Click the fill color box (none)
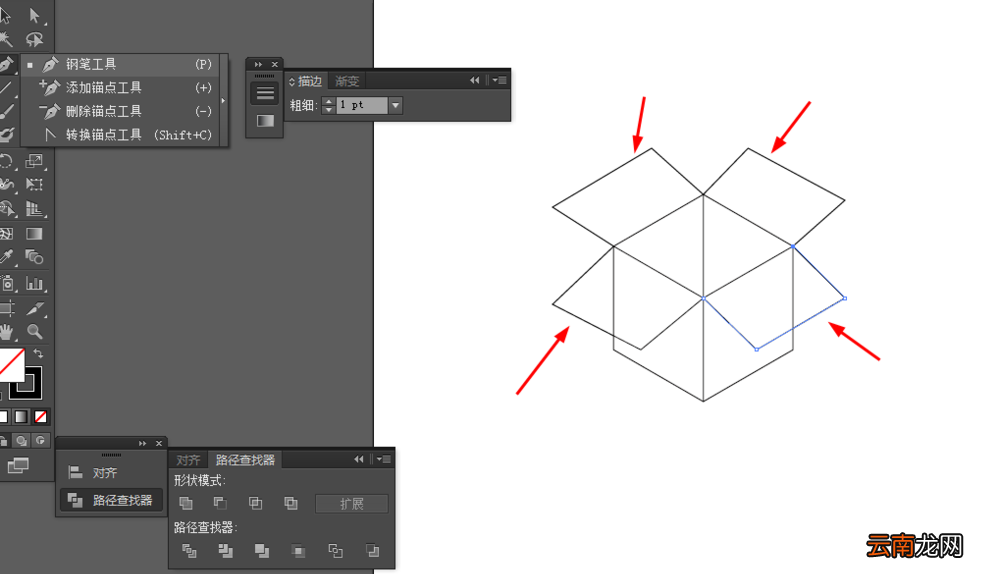Screen dimensions: 1000x574 [x=11, y=365]
